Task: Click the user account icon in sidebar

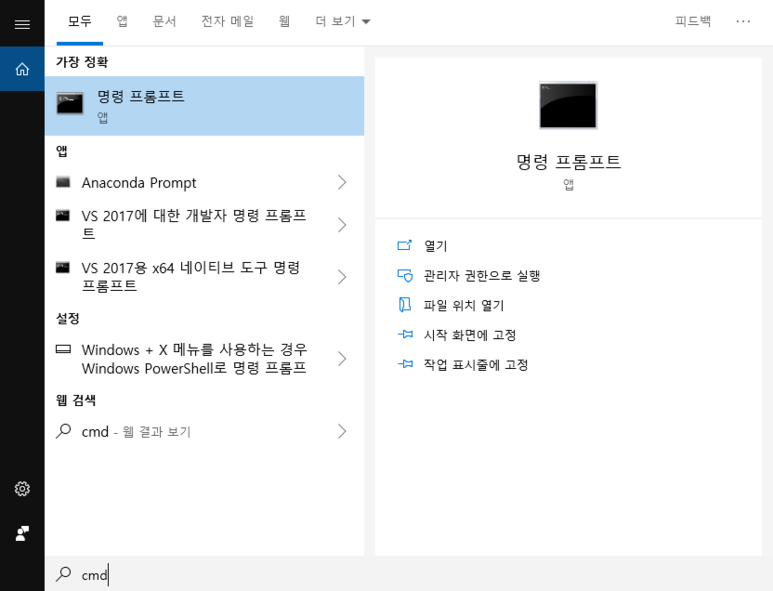Action: click(22, 533)
